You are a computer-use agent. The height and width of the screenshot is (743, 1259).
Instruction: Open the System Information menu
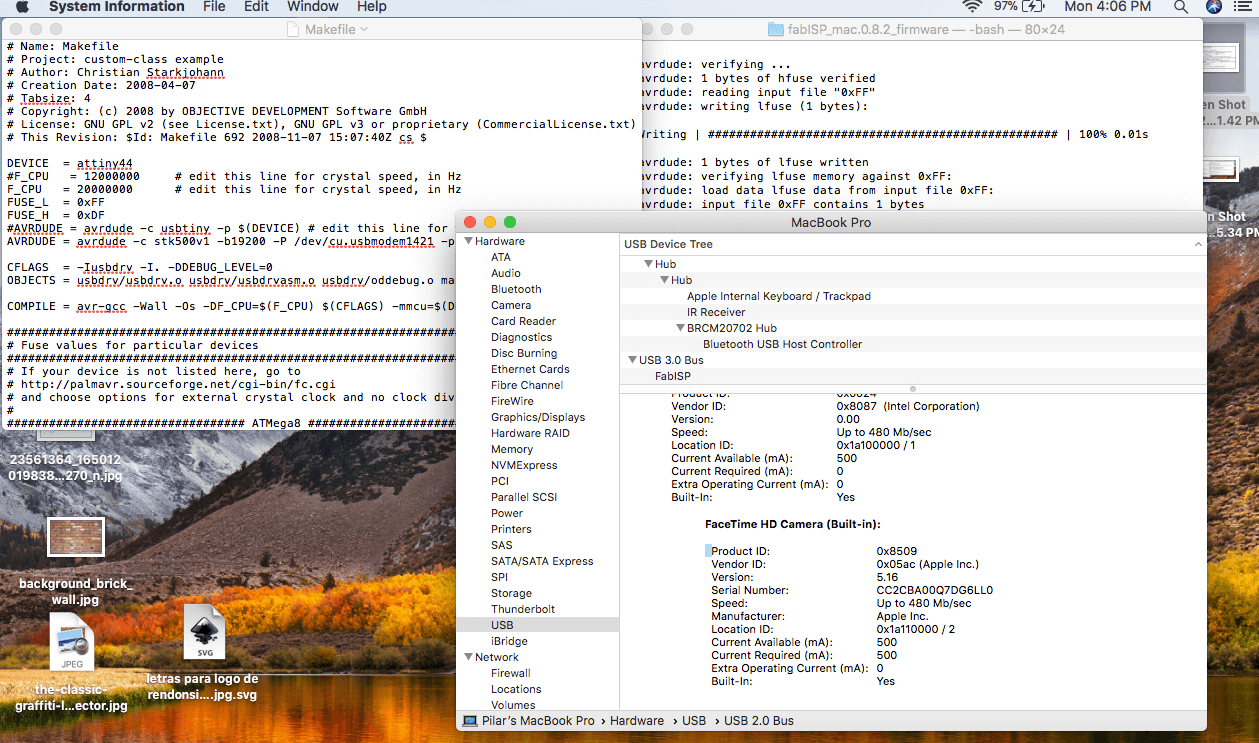click(x=116, y=7)
